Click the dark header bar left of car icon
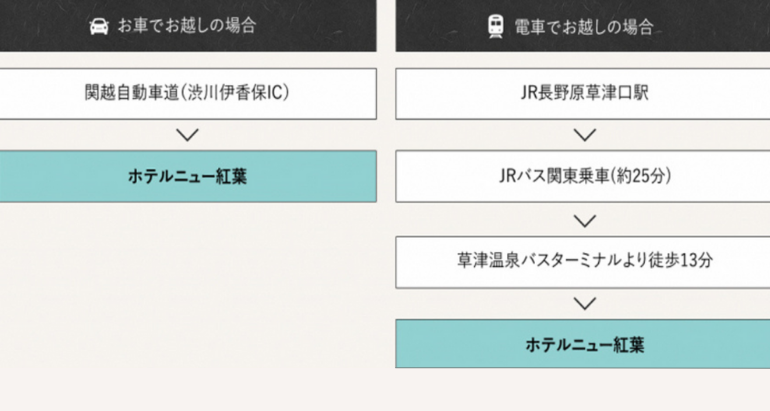Image resolution: width=770 pixels, height=411 pixels. pyautogui.click(x=40, y=27)
